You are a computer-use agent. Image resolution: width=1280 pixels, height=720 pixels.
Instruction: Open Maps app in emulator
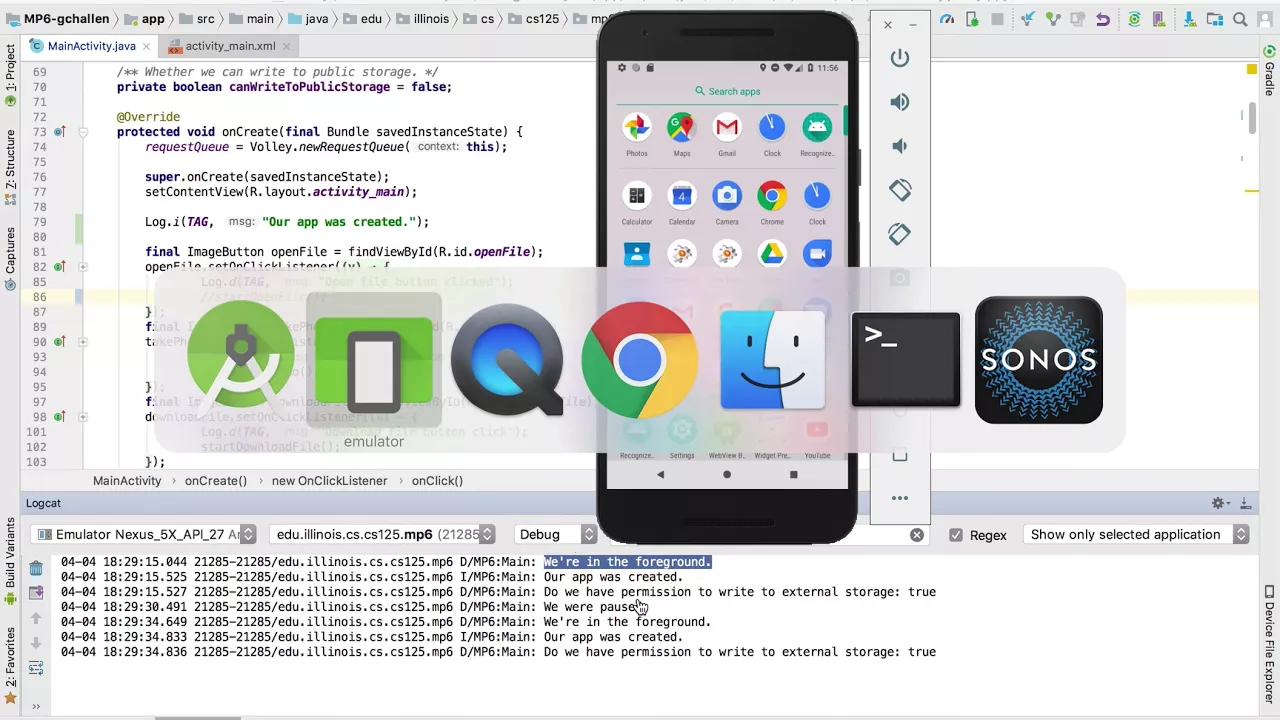(681, 128)
